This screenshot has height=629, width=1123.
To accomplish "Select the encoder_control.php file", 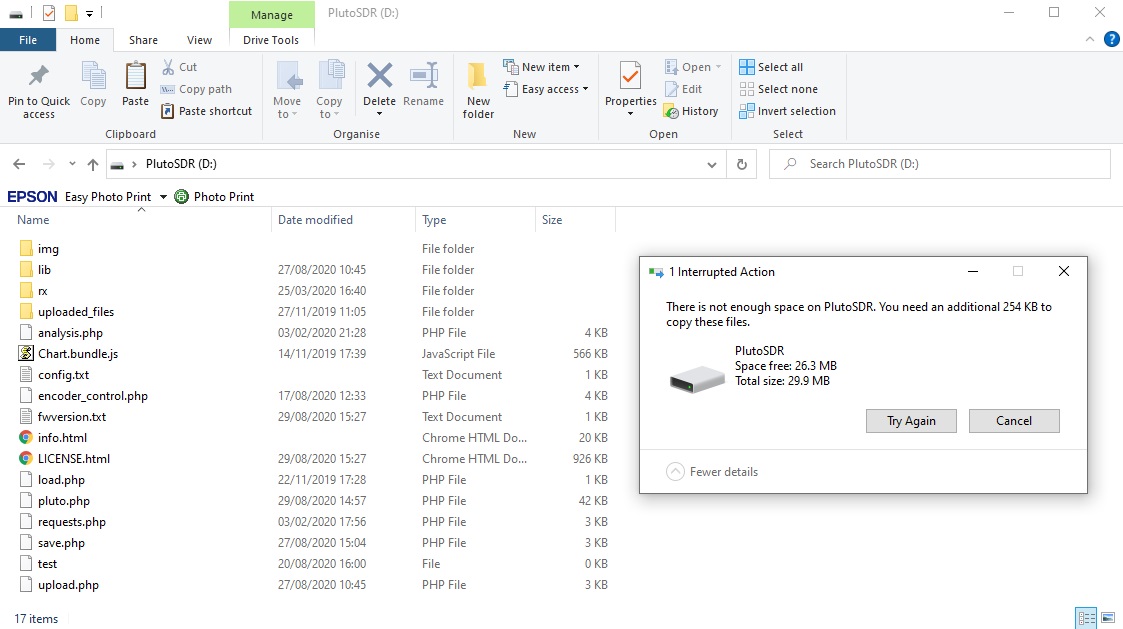I will (x=93, y=395).
